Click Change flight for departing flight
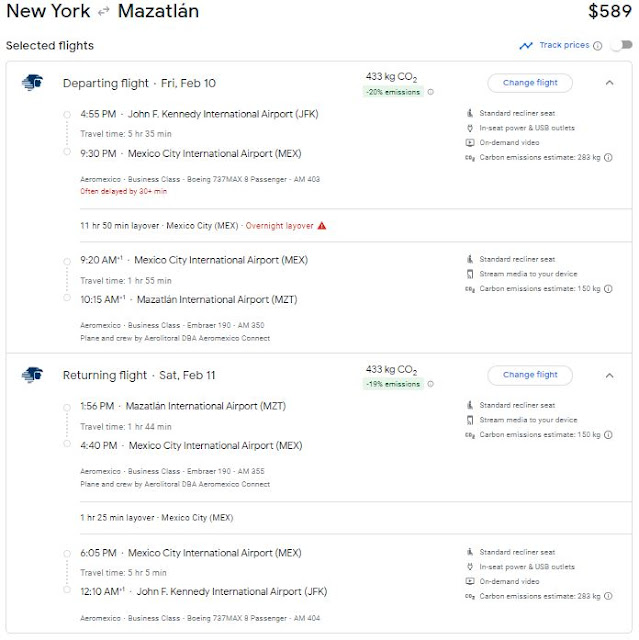This screenshot has height=640, width=639. pos(530,83)
